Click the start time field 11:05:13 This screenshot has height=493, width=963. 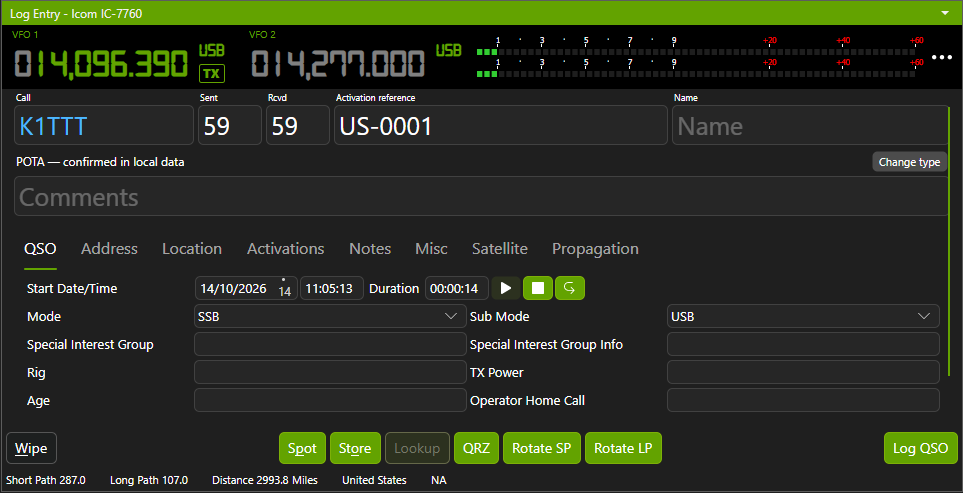pos(332,288)
